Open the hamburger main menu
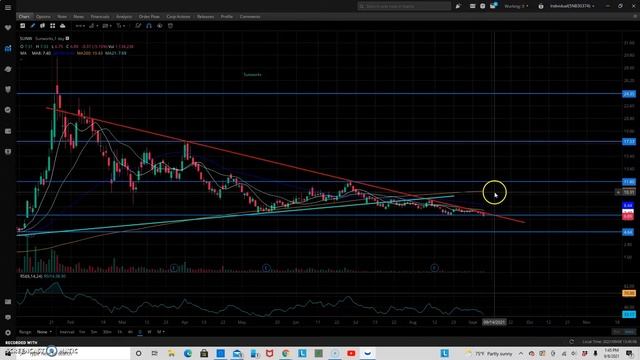The image size is (640, 360). pos(8,7)
